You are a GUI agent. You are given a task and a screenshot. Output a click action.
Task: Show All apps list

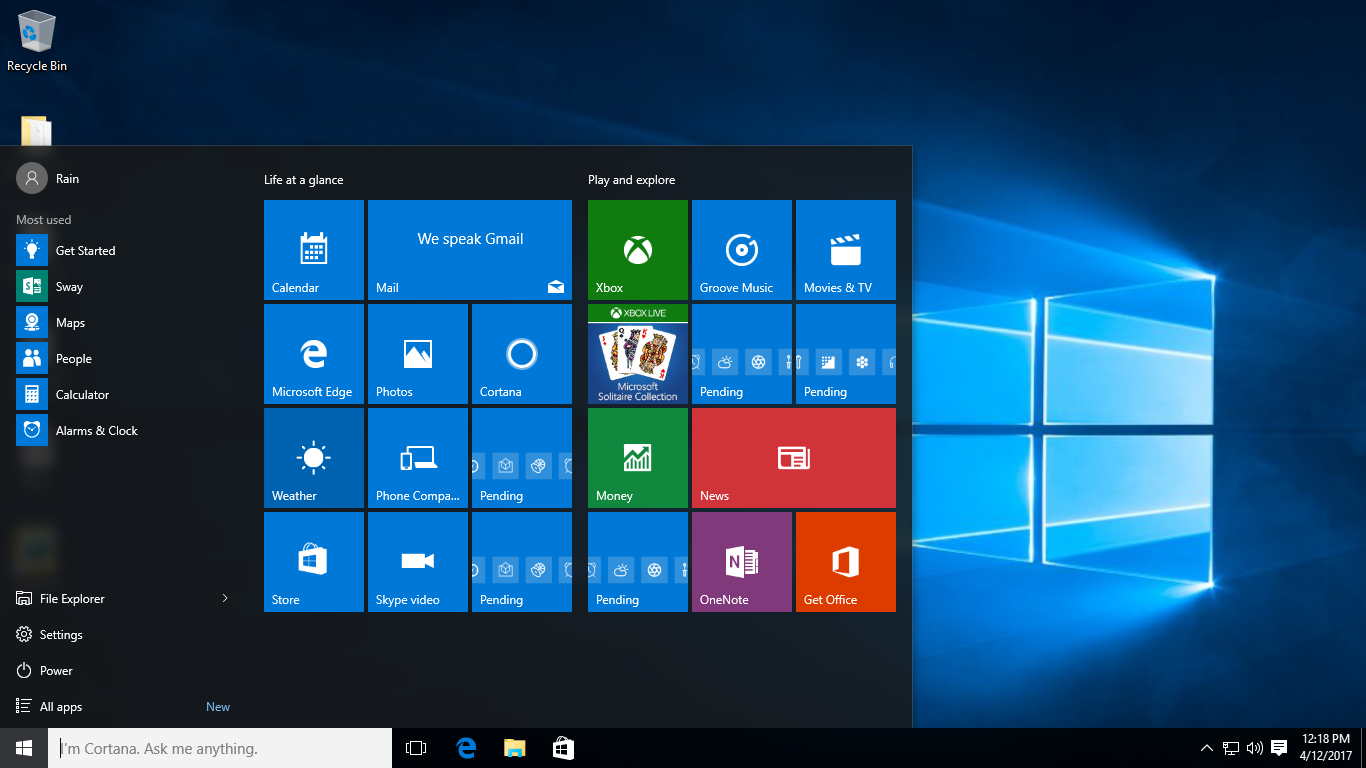124,706
